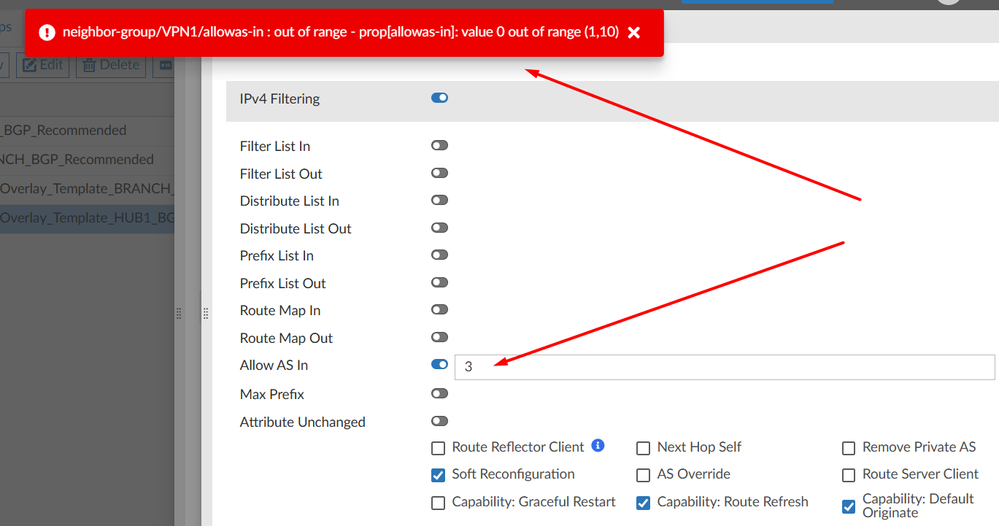Enable Distribute List In switch
999x526 pixels.
coord(439,200)
